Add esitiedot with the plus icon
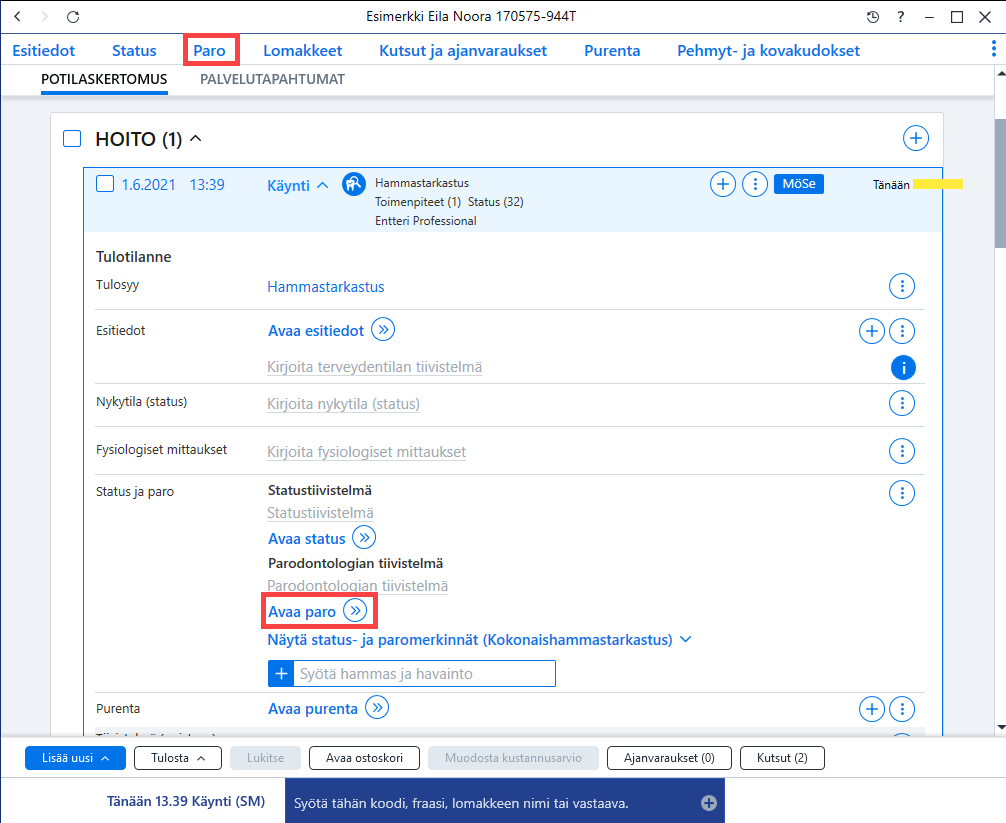 click(x=871, y=331)
